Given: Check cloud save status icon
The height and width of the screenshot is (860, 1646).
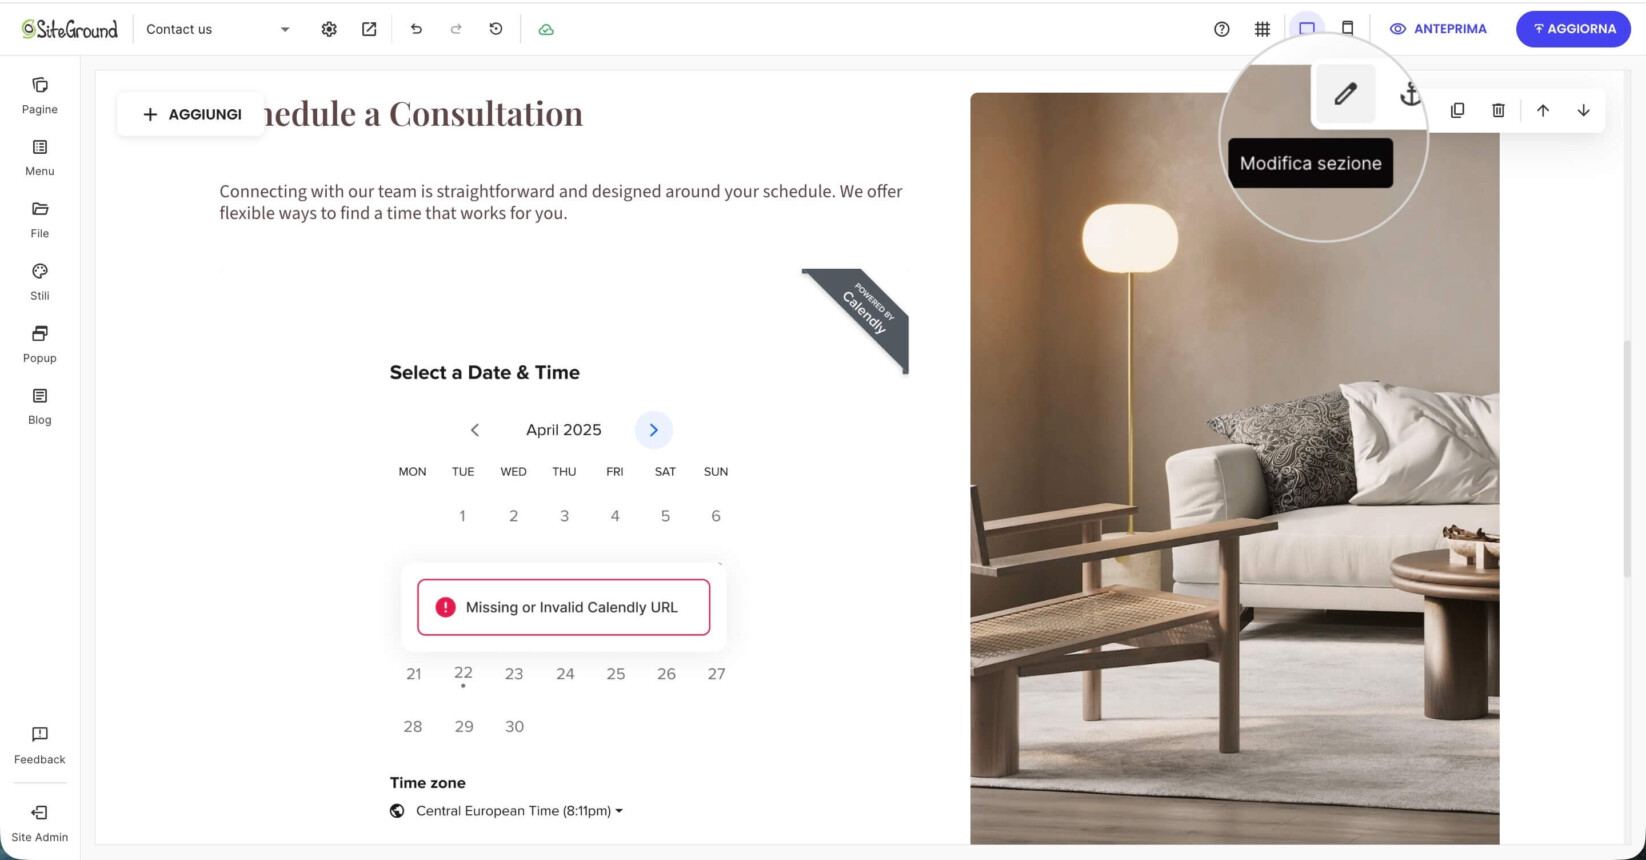Looking at the screenshot, I should pyautogui.click(x=546, y=29).
